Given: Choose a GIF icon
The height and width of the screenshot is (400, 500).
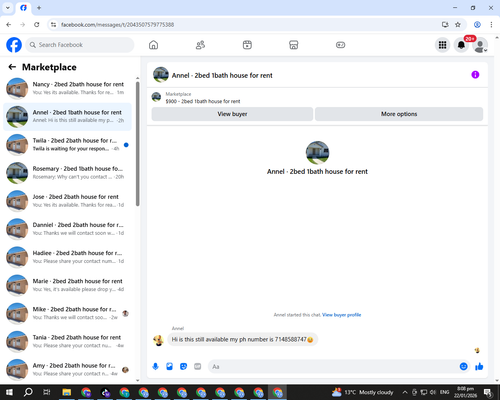Looking at the screenshot, I should click(x=198, y=367).
